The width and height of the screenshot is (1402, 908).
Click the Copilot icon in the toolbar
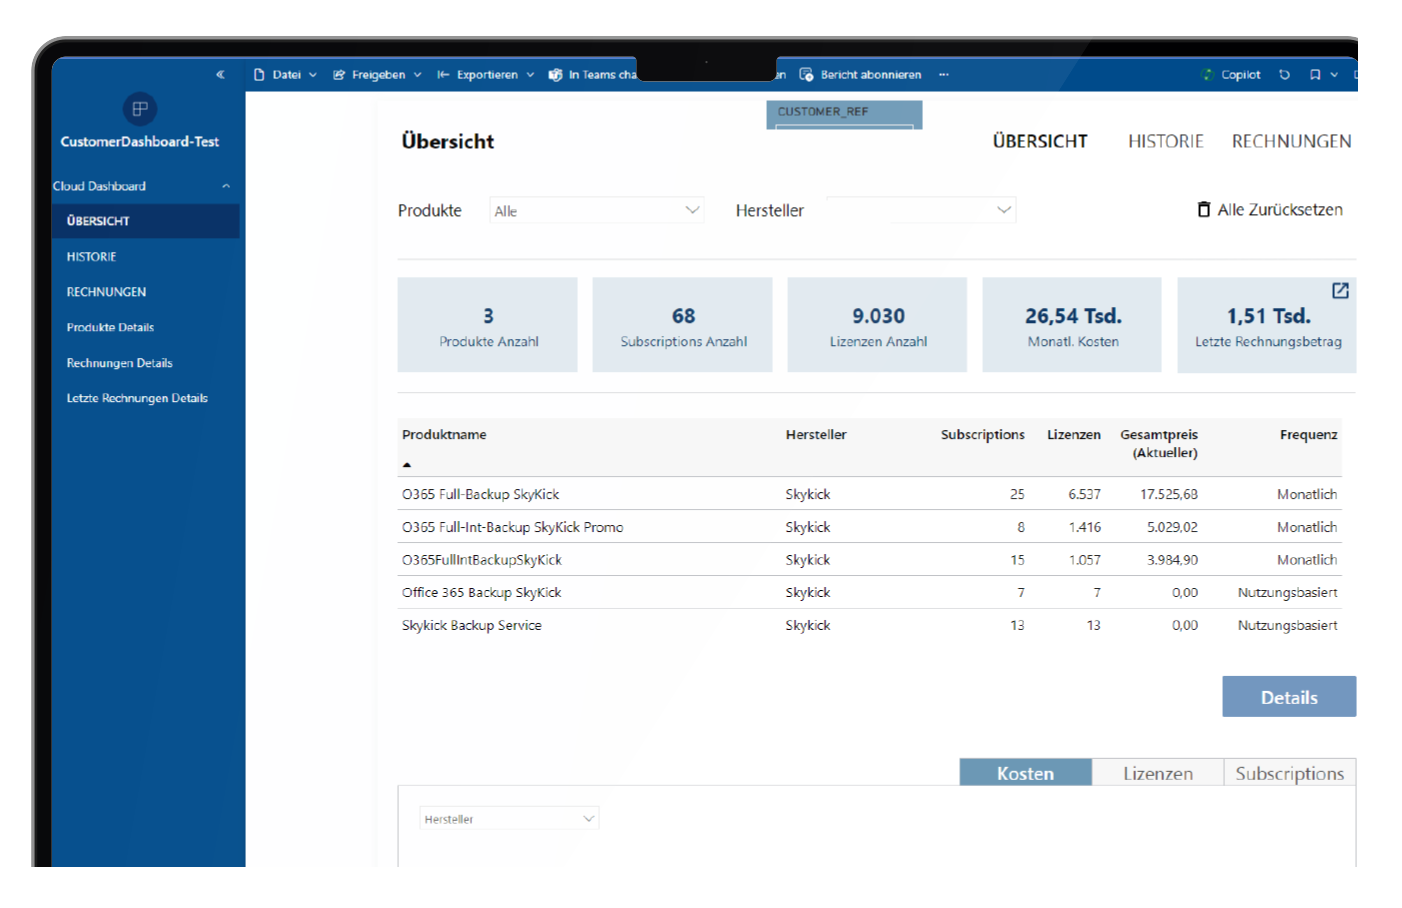(1208, 75)
